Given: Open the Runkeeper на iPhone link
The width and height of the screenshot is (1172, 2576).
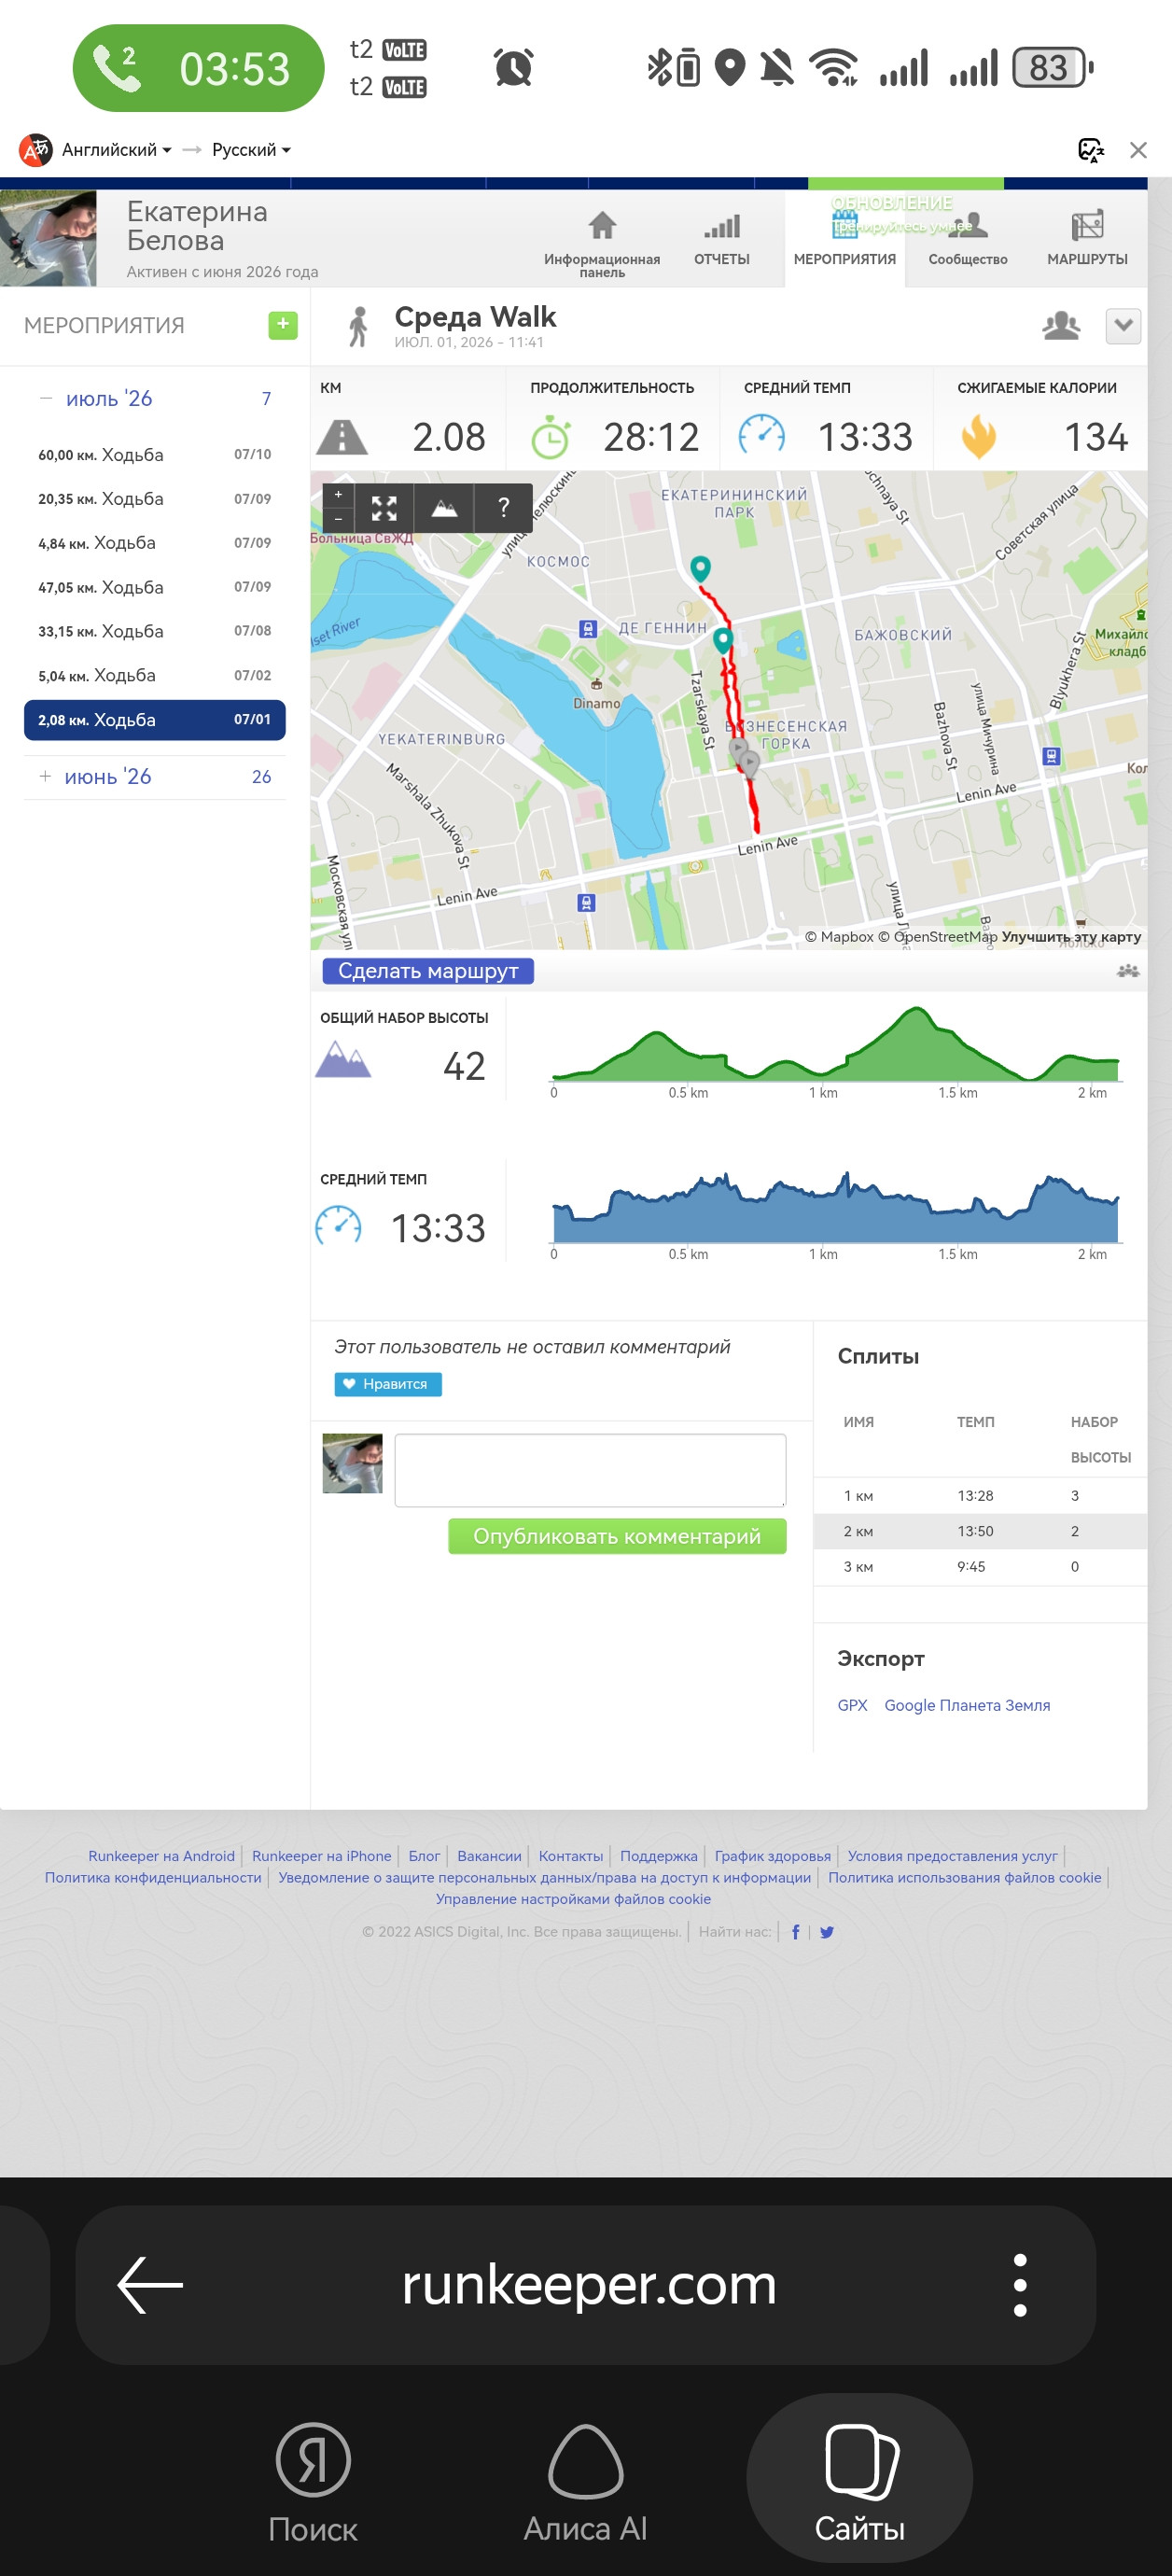Looking at the screenshot, I should [321, 1856].
